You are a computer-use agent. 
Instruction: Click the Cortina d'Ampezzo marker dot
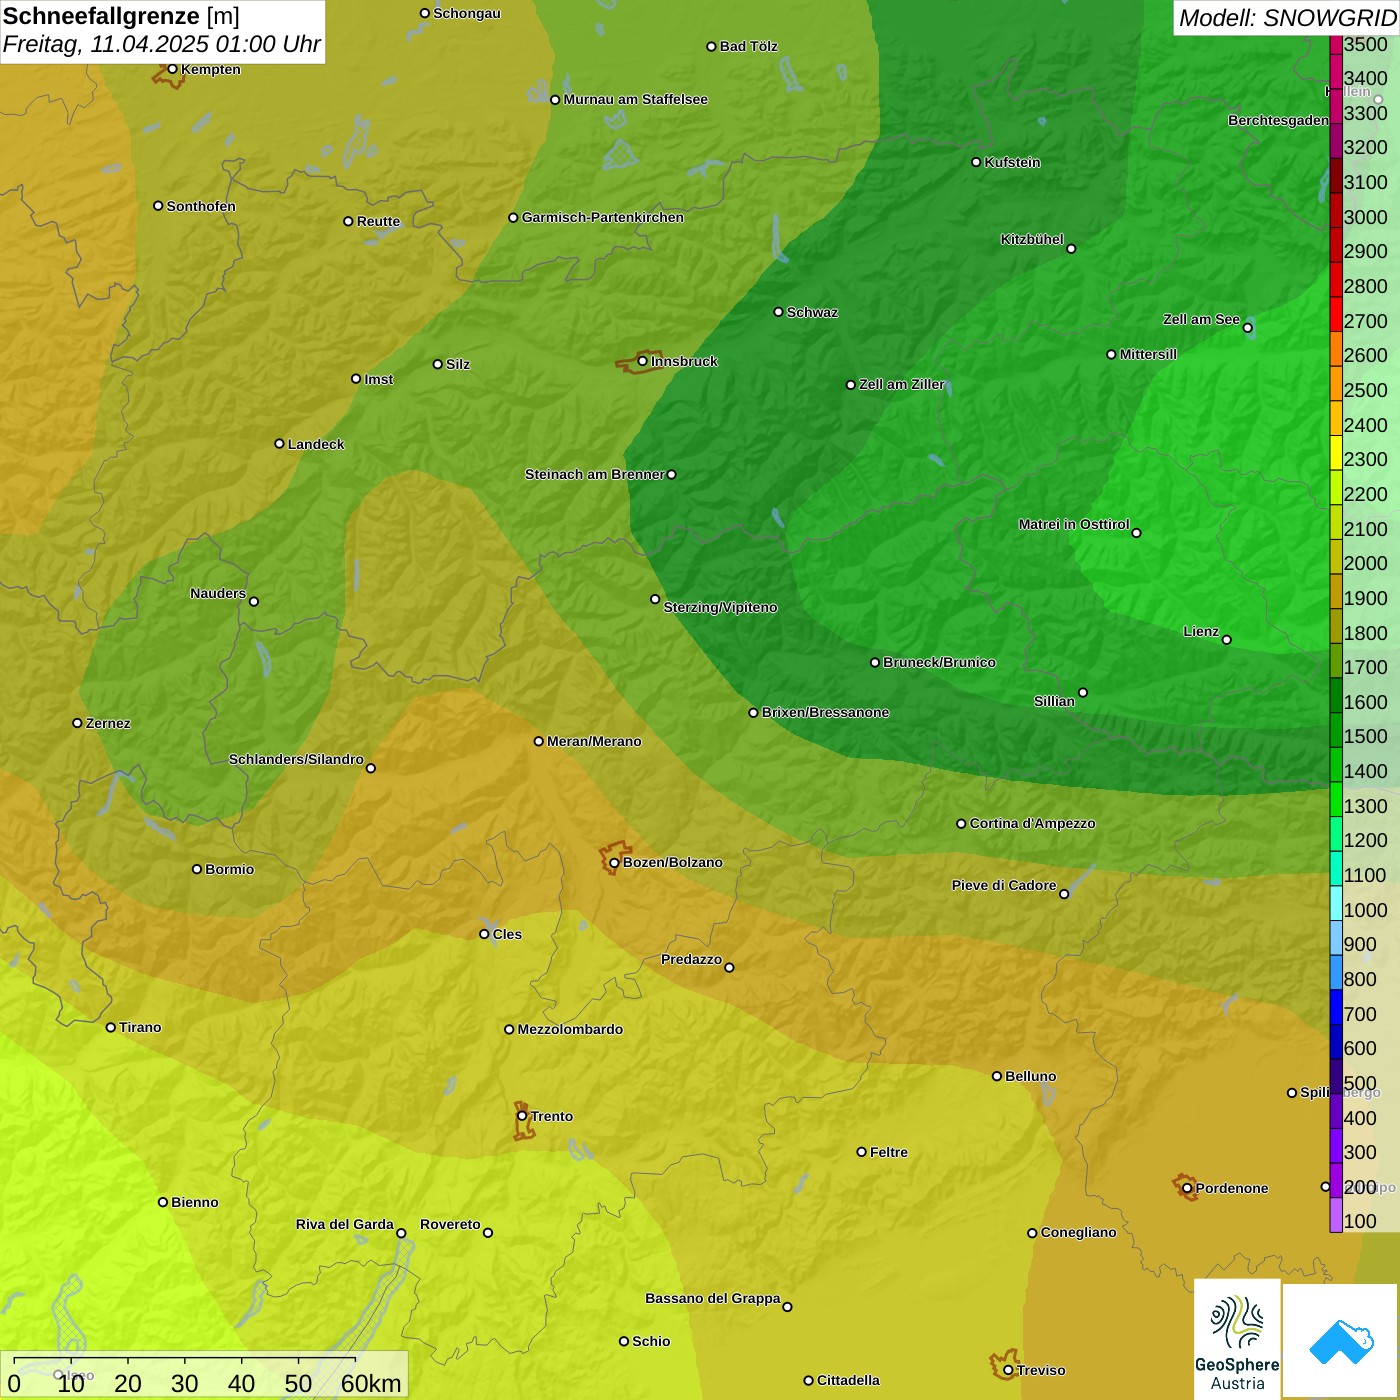[961, 824]
